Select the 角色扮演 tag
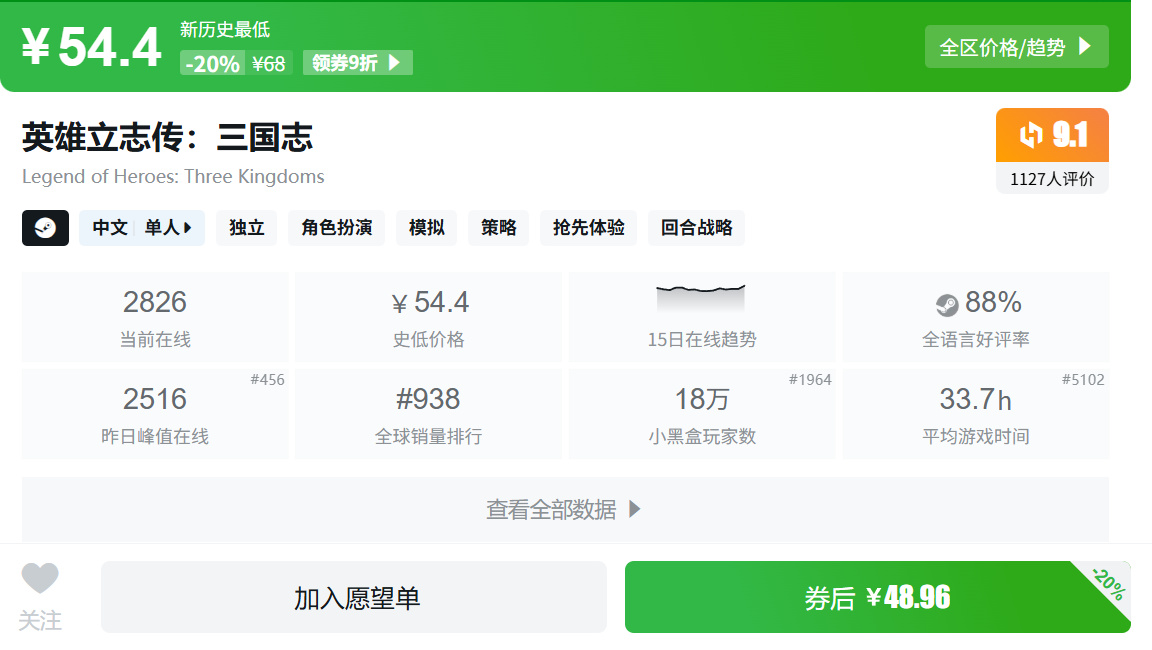This screenshot has width=1152, height=650. [336, 228]
